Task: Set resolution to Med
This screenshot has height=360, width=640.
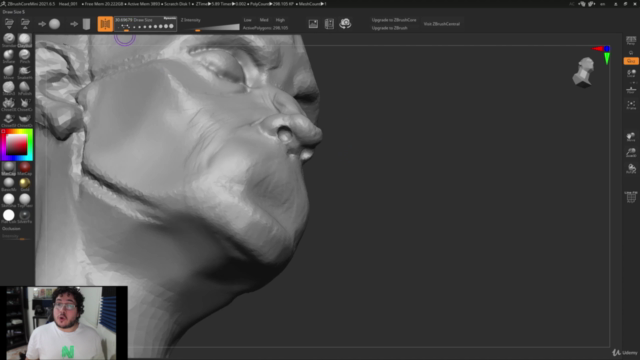Action: pyautogui.click(x=264, y=20)
